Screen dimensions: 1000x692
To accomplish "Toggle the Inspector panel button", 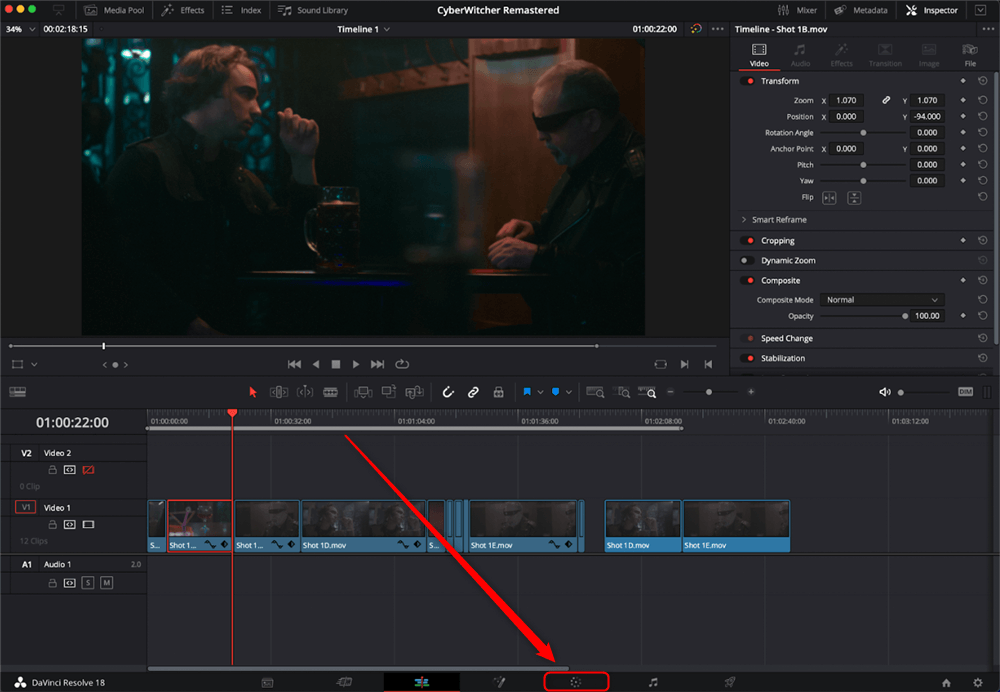I will [932, 10].
